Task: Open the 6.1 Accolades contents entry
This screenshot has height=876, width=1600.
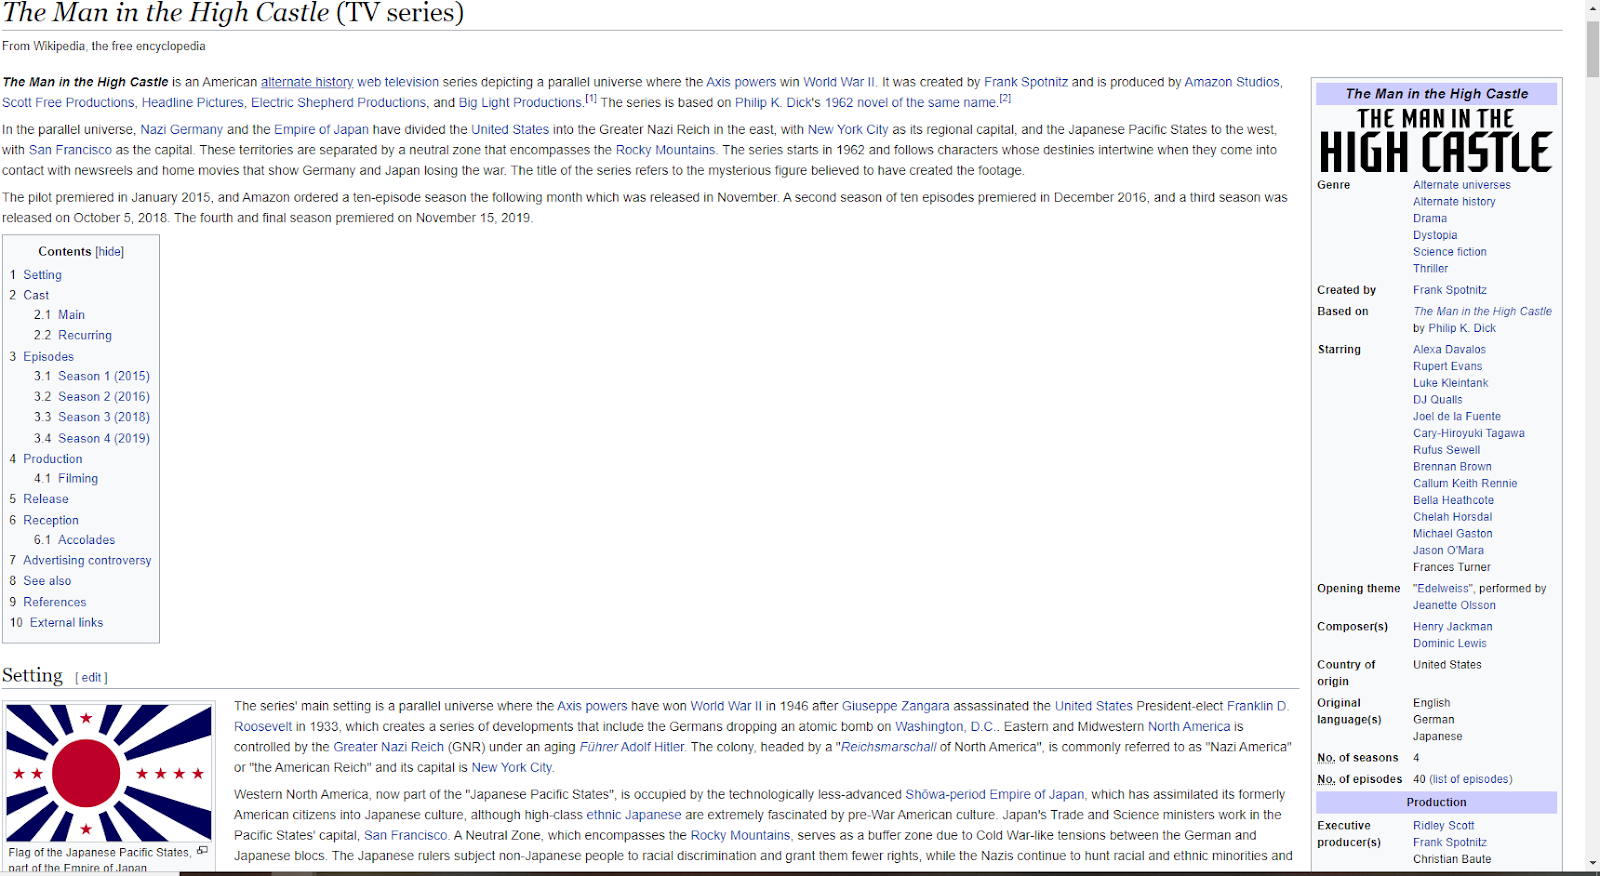Action: point(86,540)
